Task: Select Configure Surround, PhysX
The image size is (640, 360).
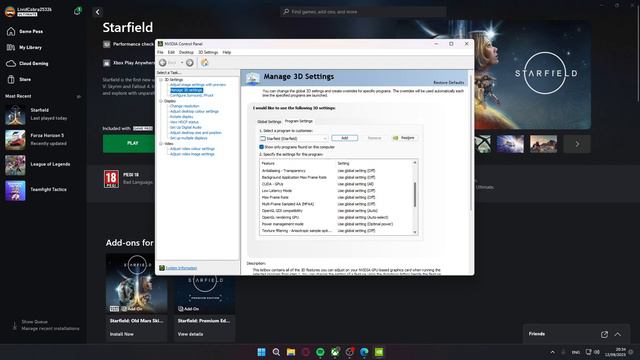Action: pyautogui.click(x=191, y=95)
